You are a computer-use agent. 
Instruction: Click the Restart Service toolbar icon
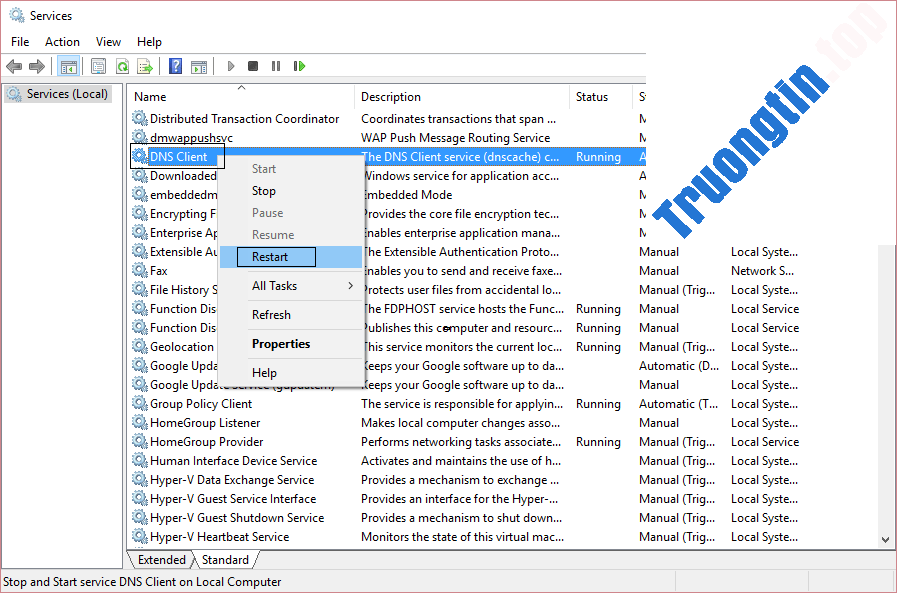[299, 66]
